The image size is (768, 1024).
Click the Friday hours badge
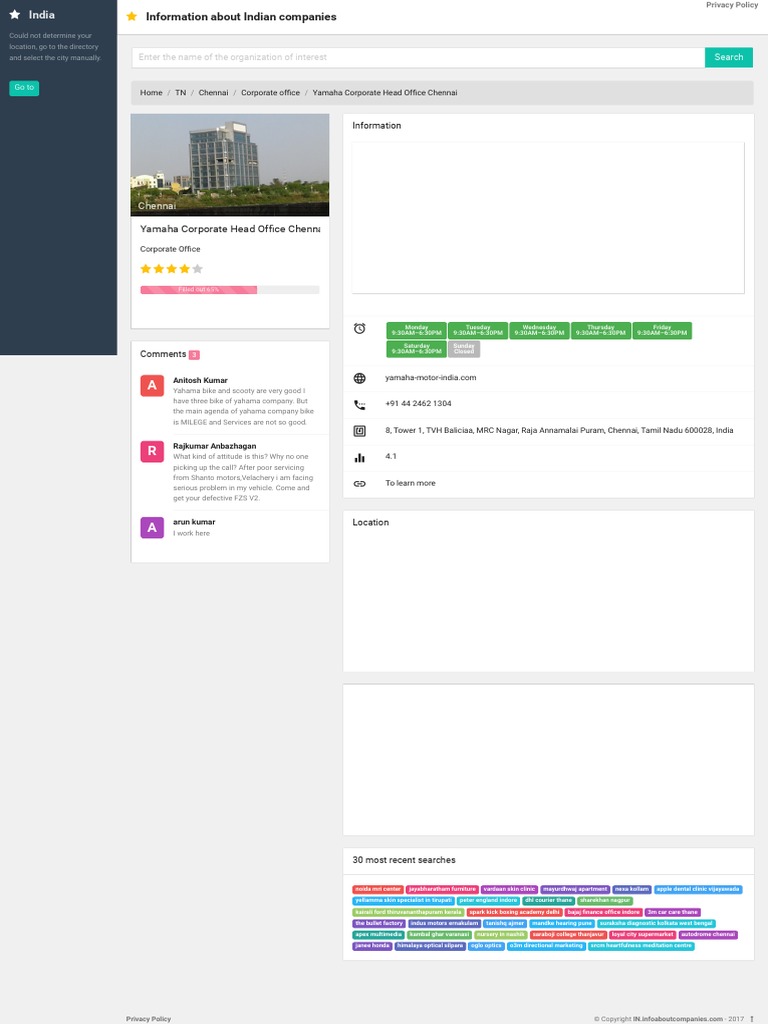tap(662, 330)
